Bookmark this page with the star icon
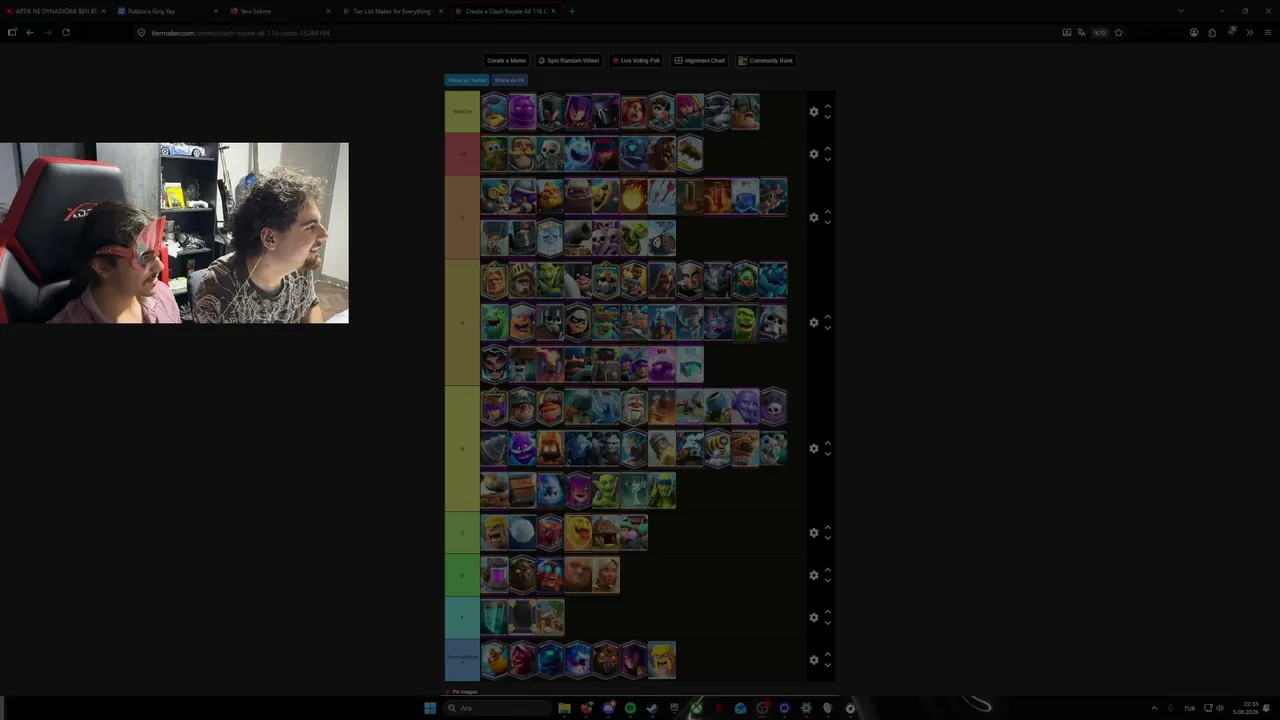Screen dimensions: 1280x720 point(1118,32)
